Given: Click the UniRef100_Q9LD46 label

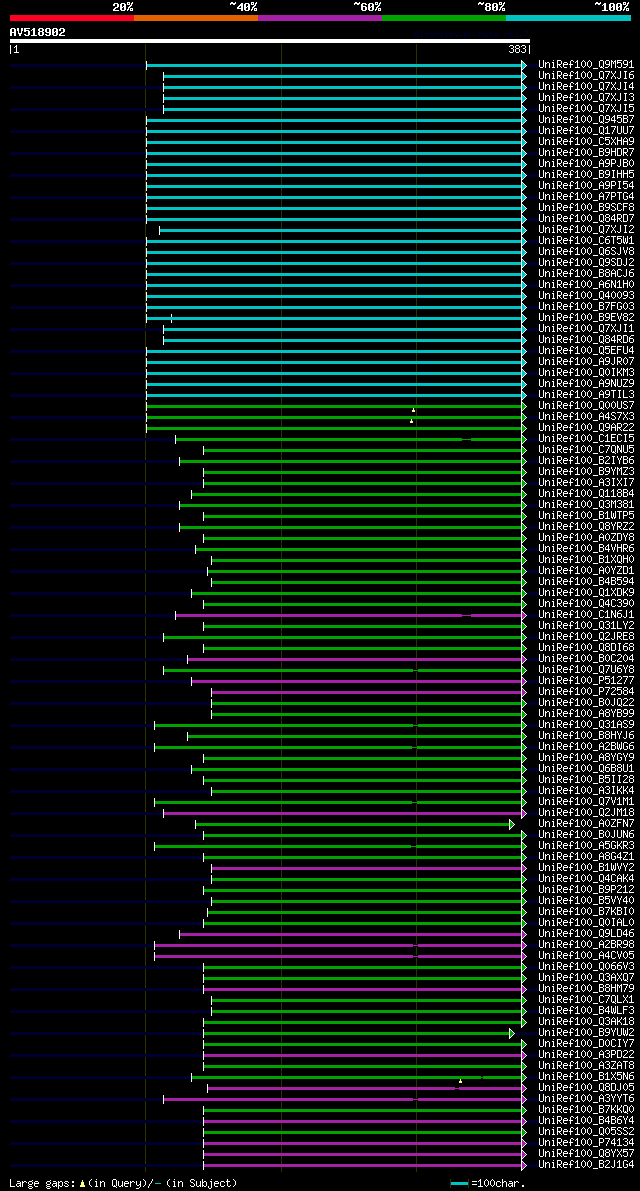Looking at the screenshot, I should coord(585,934).
